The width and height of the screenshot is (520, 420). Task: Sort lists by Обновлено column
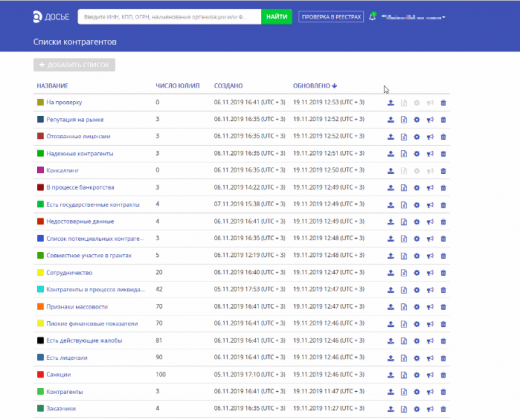click(x=315, y=86)
